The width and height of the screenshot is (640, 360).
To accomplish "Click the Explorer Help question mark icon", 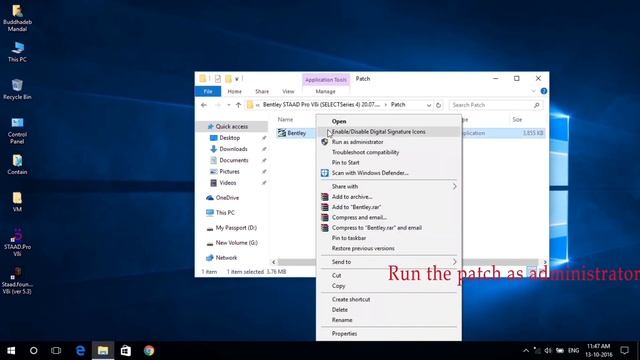I will [x=544, y=91].
